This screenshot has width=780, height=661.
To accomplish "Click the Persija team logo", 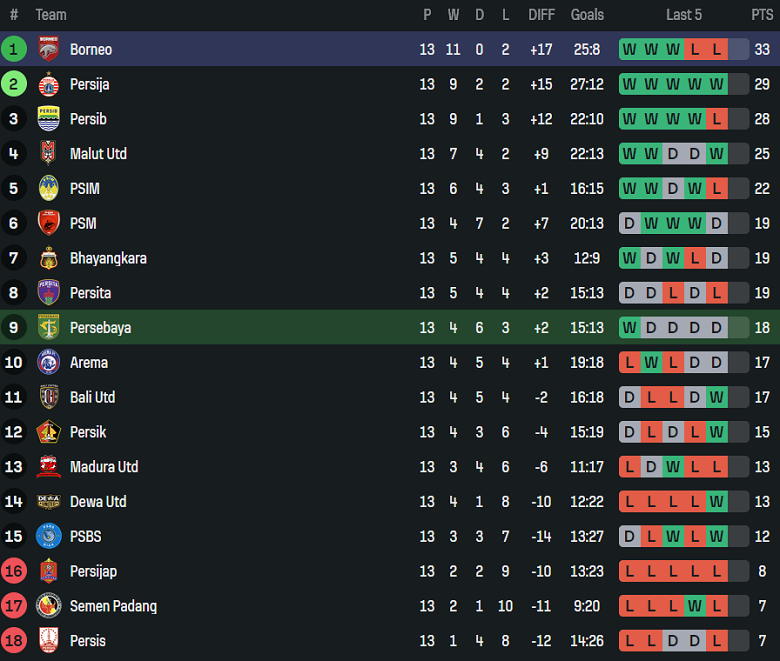I will point(48,85).
